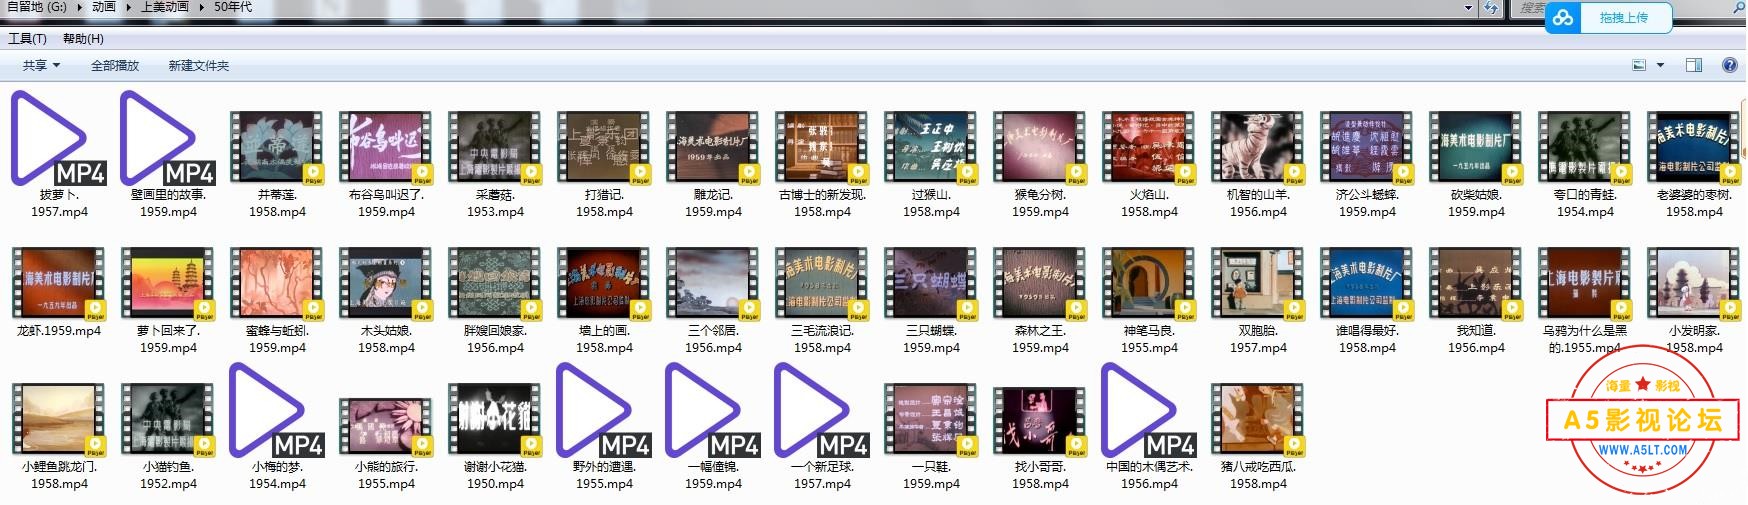Select the 墙上的画.1958.mp4 video icon

click(604, 284)
